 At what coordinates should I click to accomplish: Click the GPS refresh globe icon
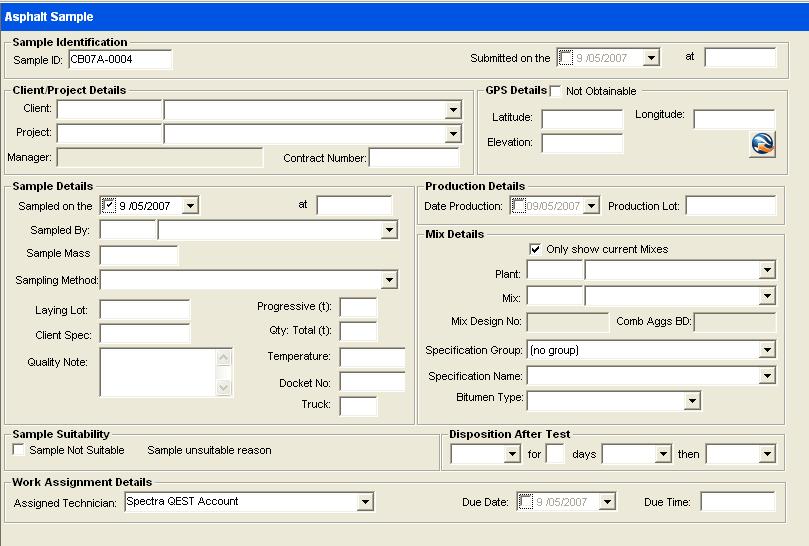click(762, 144)
